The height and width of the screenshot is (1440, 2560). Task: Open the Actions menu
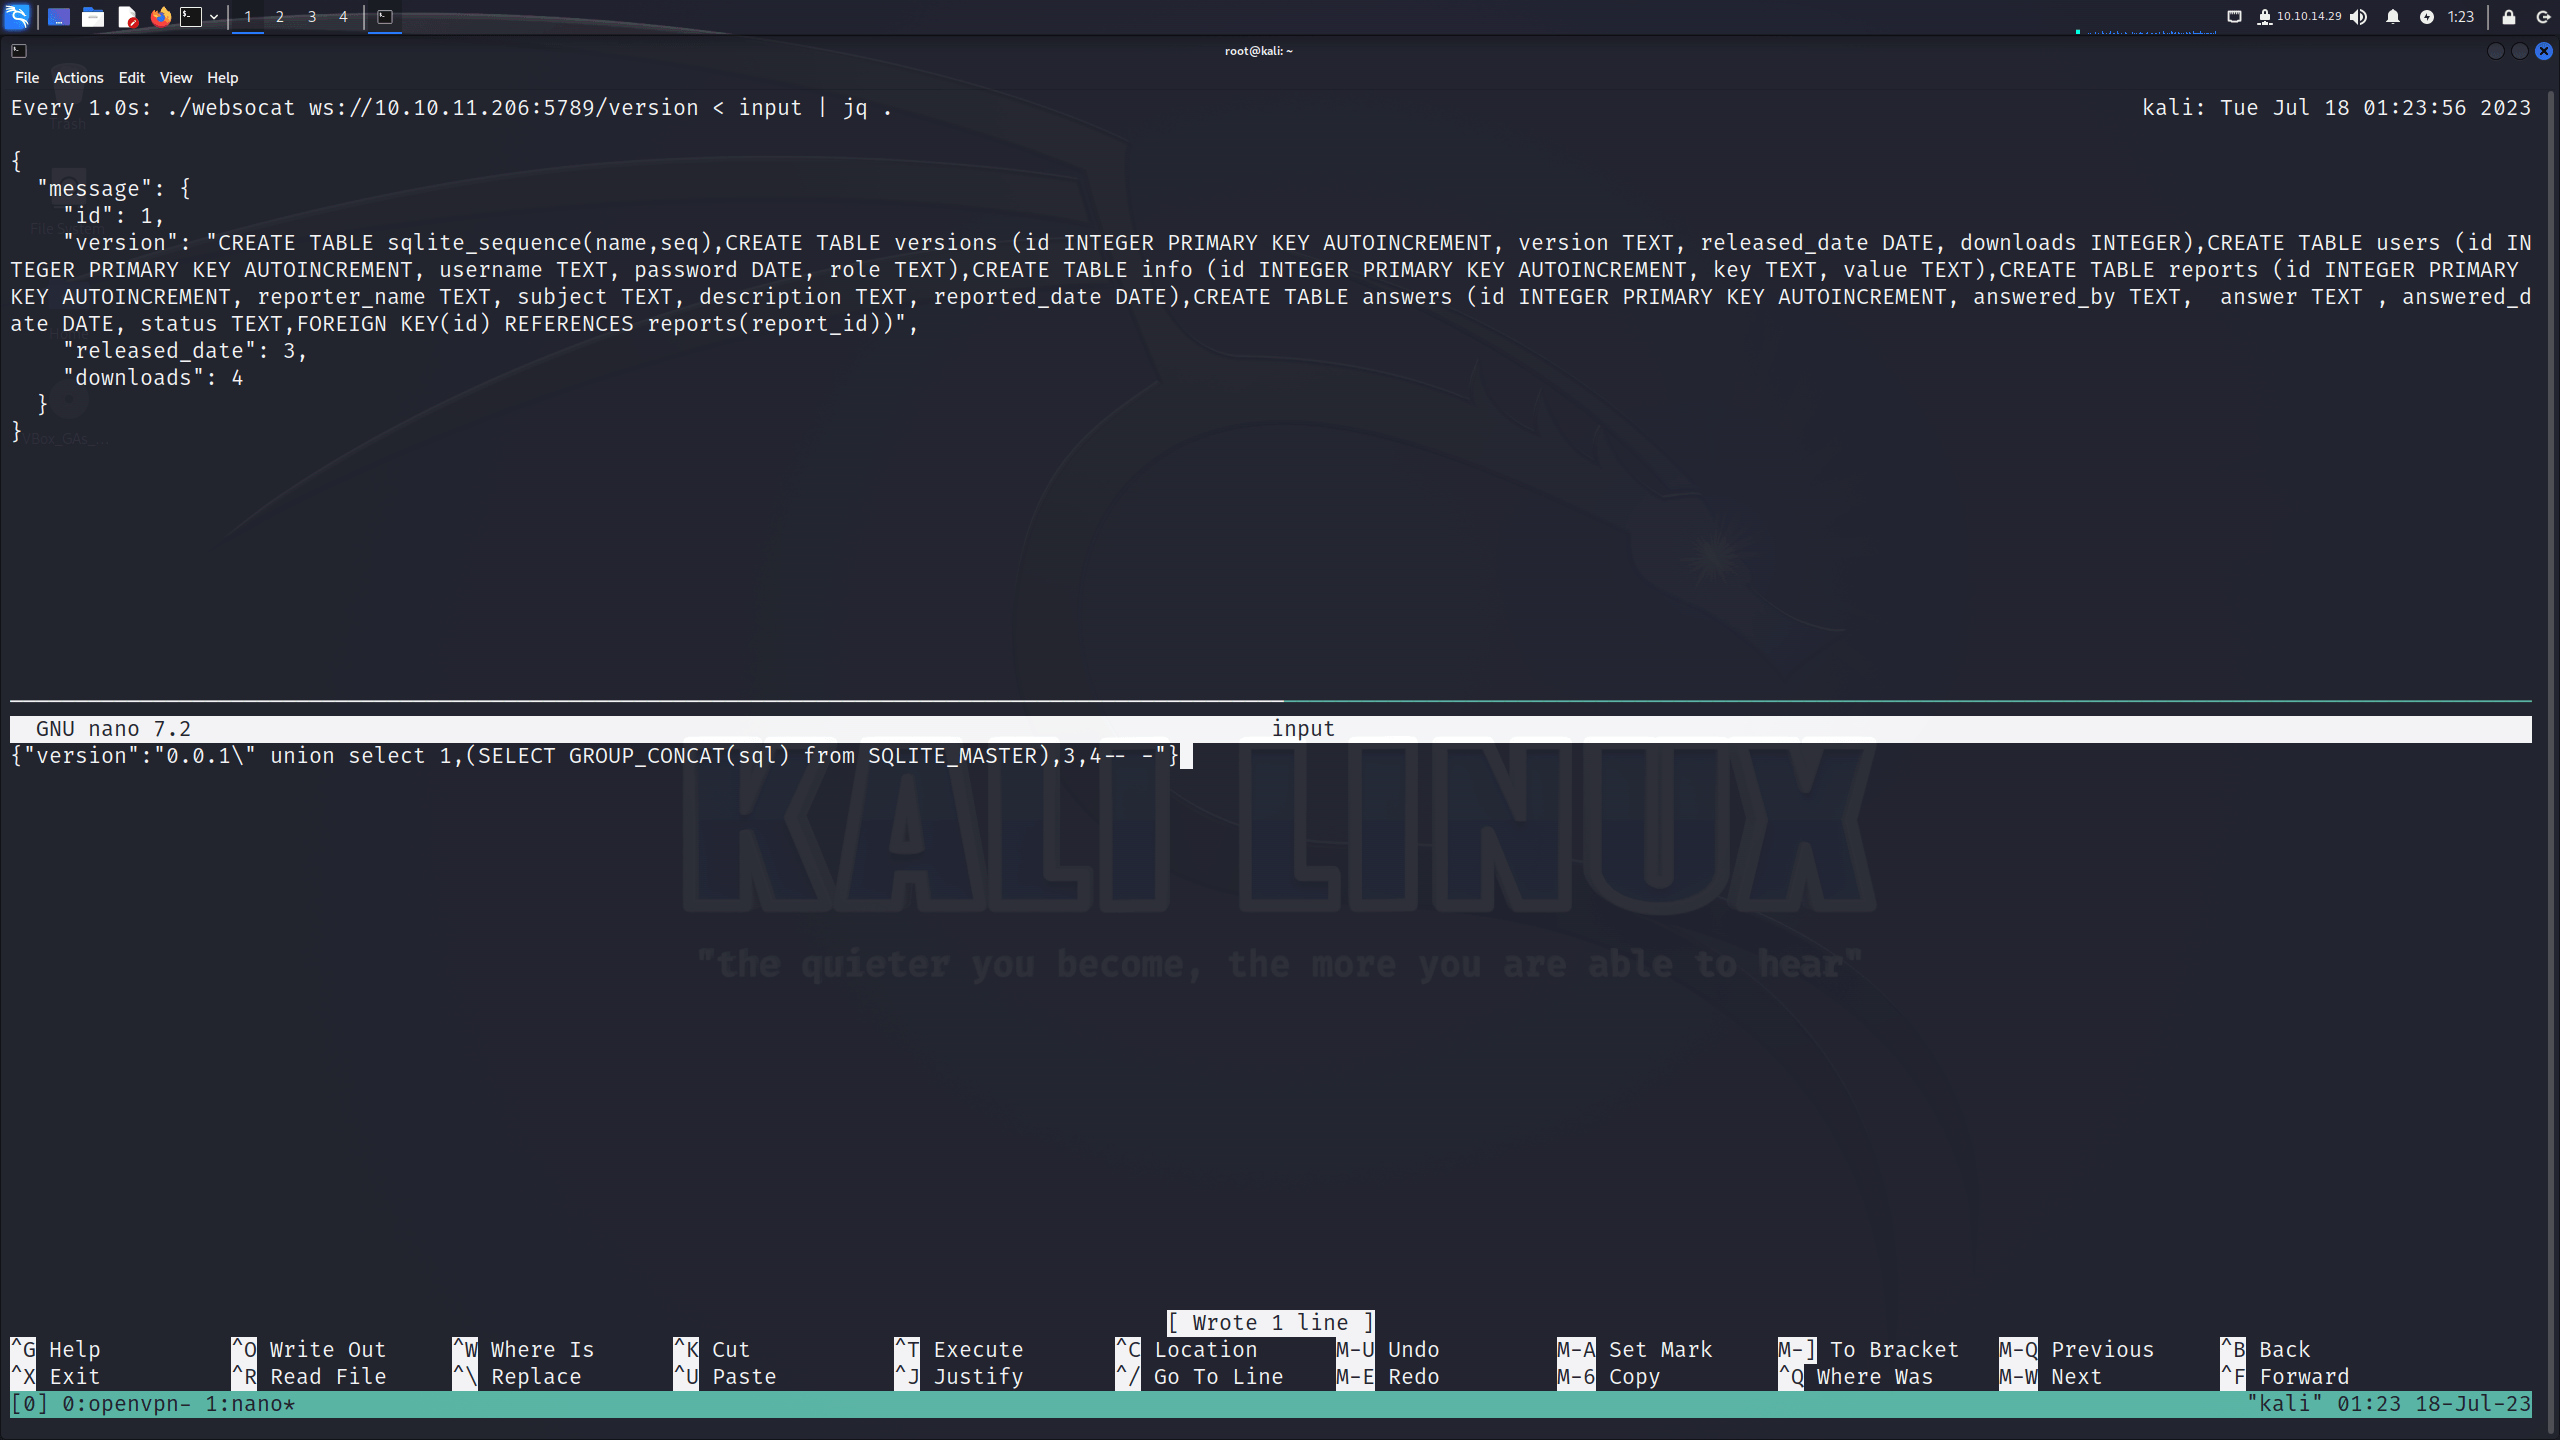pos(79,78)
